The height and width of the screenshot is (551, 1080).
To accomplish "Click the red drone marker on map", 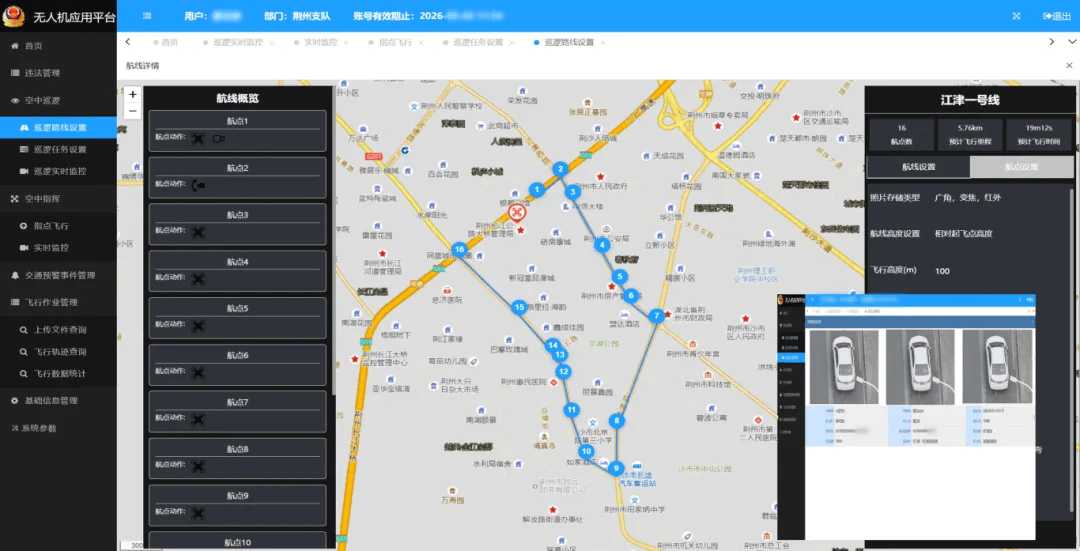I will pos(517,211).
